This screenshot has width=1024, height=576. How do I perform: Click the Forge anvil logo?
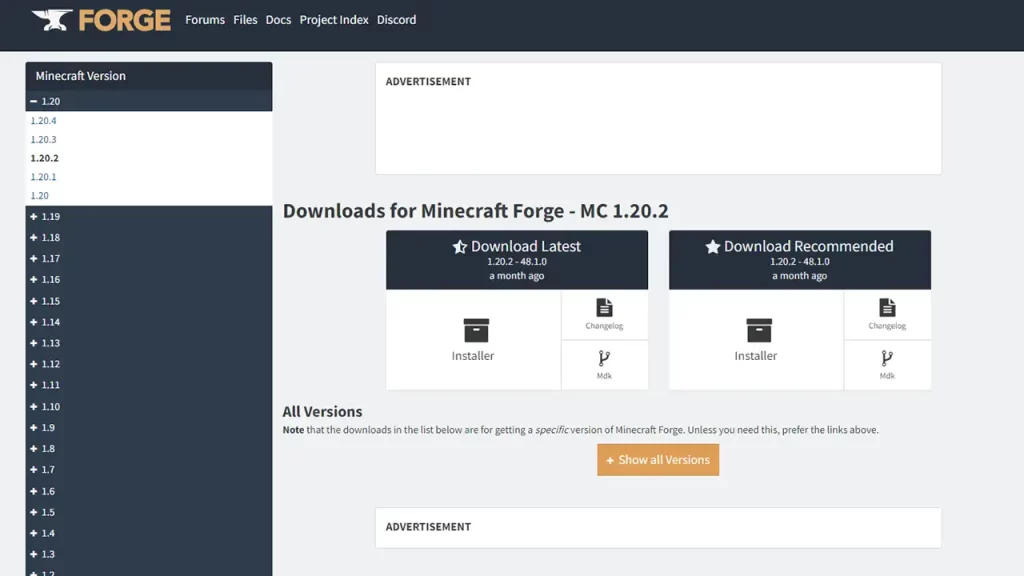(x=53, y=19)
